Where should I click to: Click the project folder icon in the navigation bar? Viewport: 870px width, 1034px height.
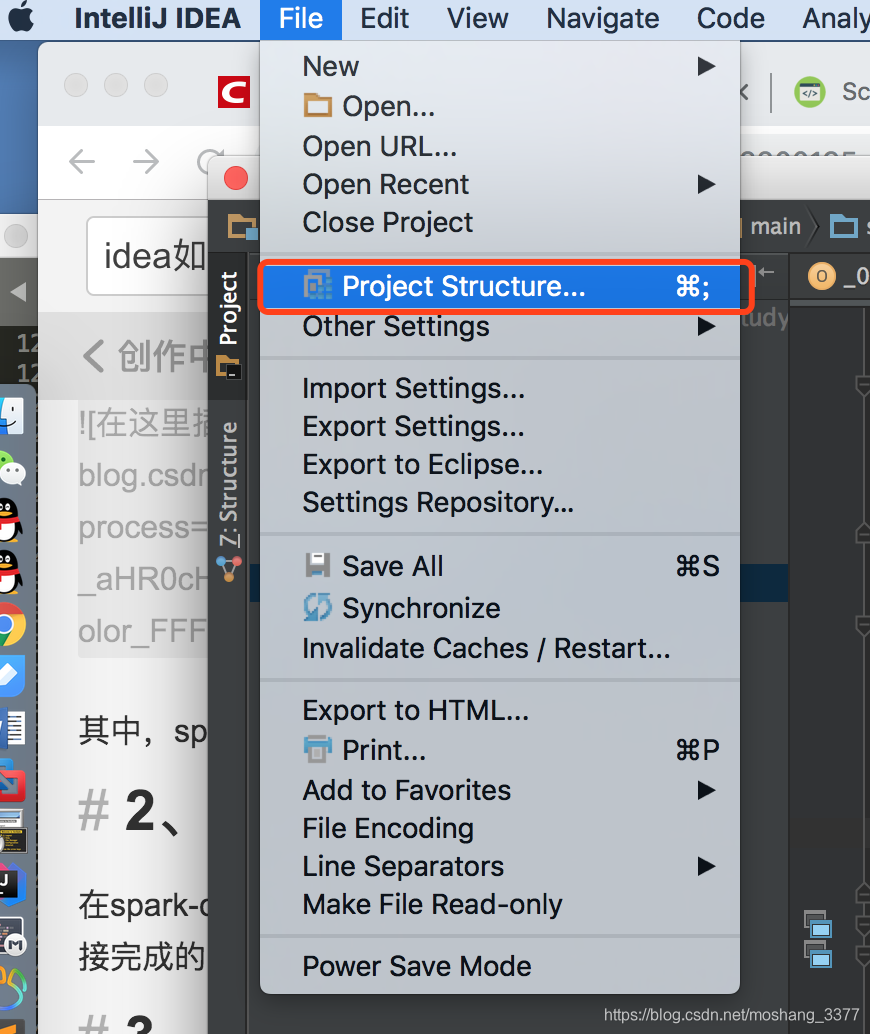[x=242, y=226]
